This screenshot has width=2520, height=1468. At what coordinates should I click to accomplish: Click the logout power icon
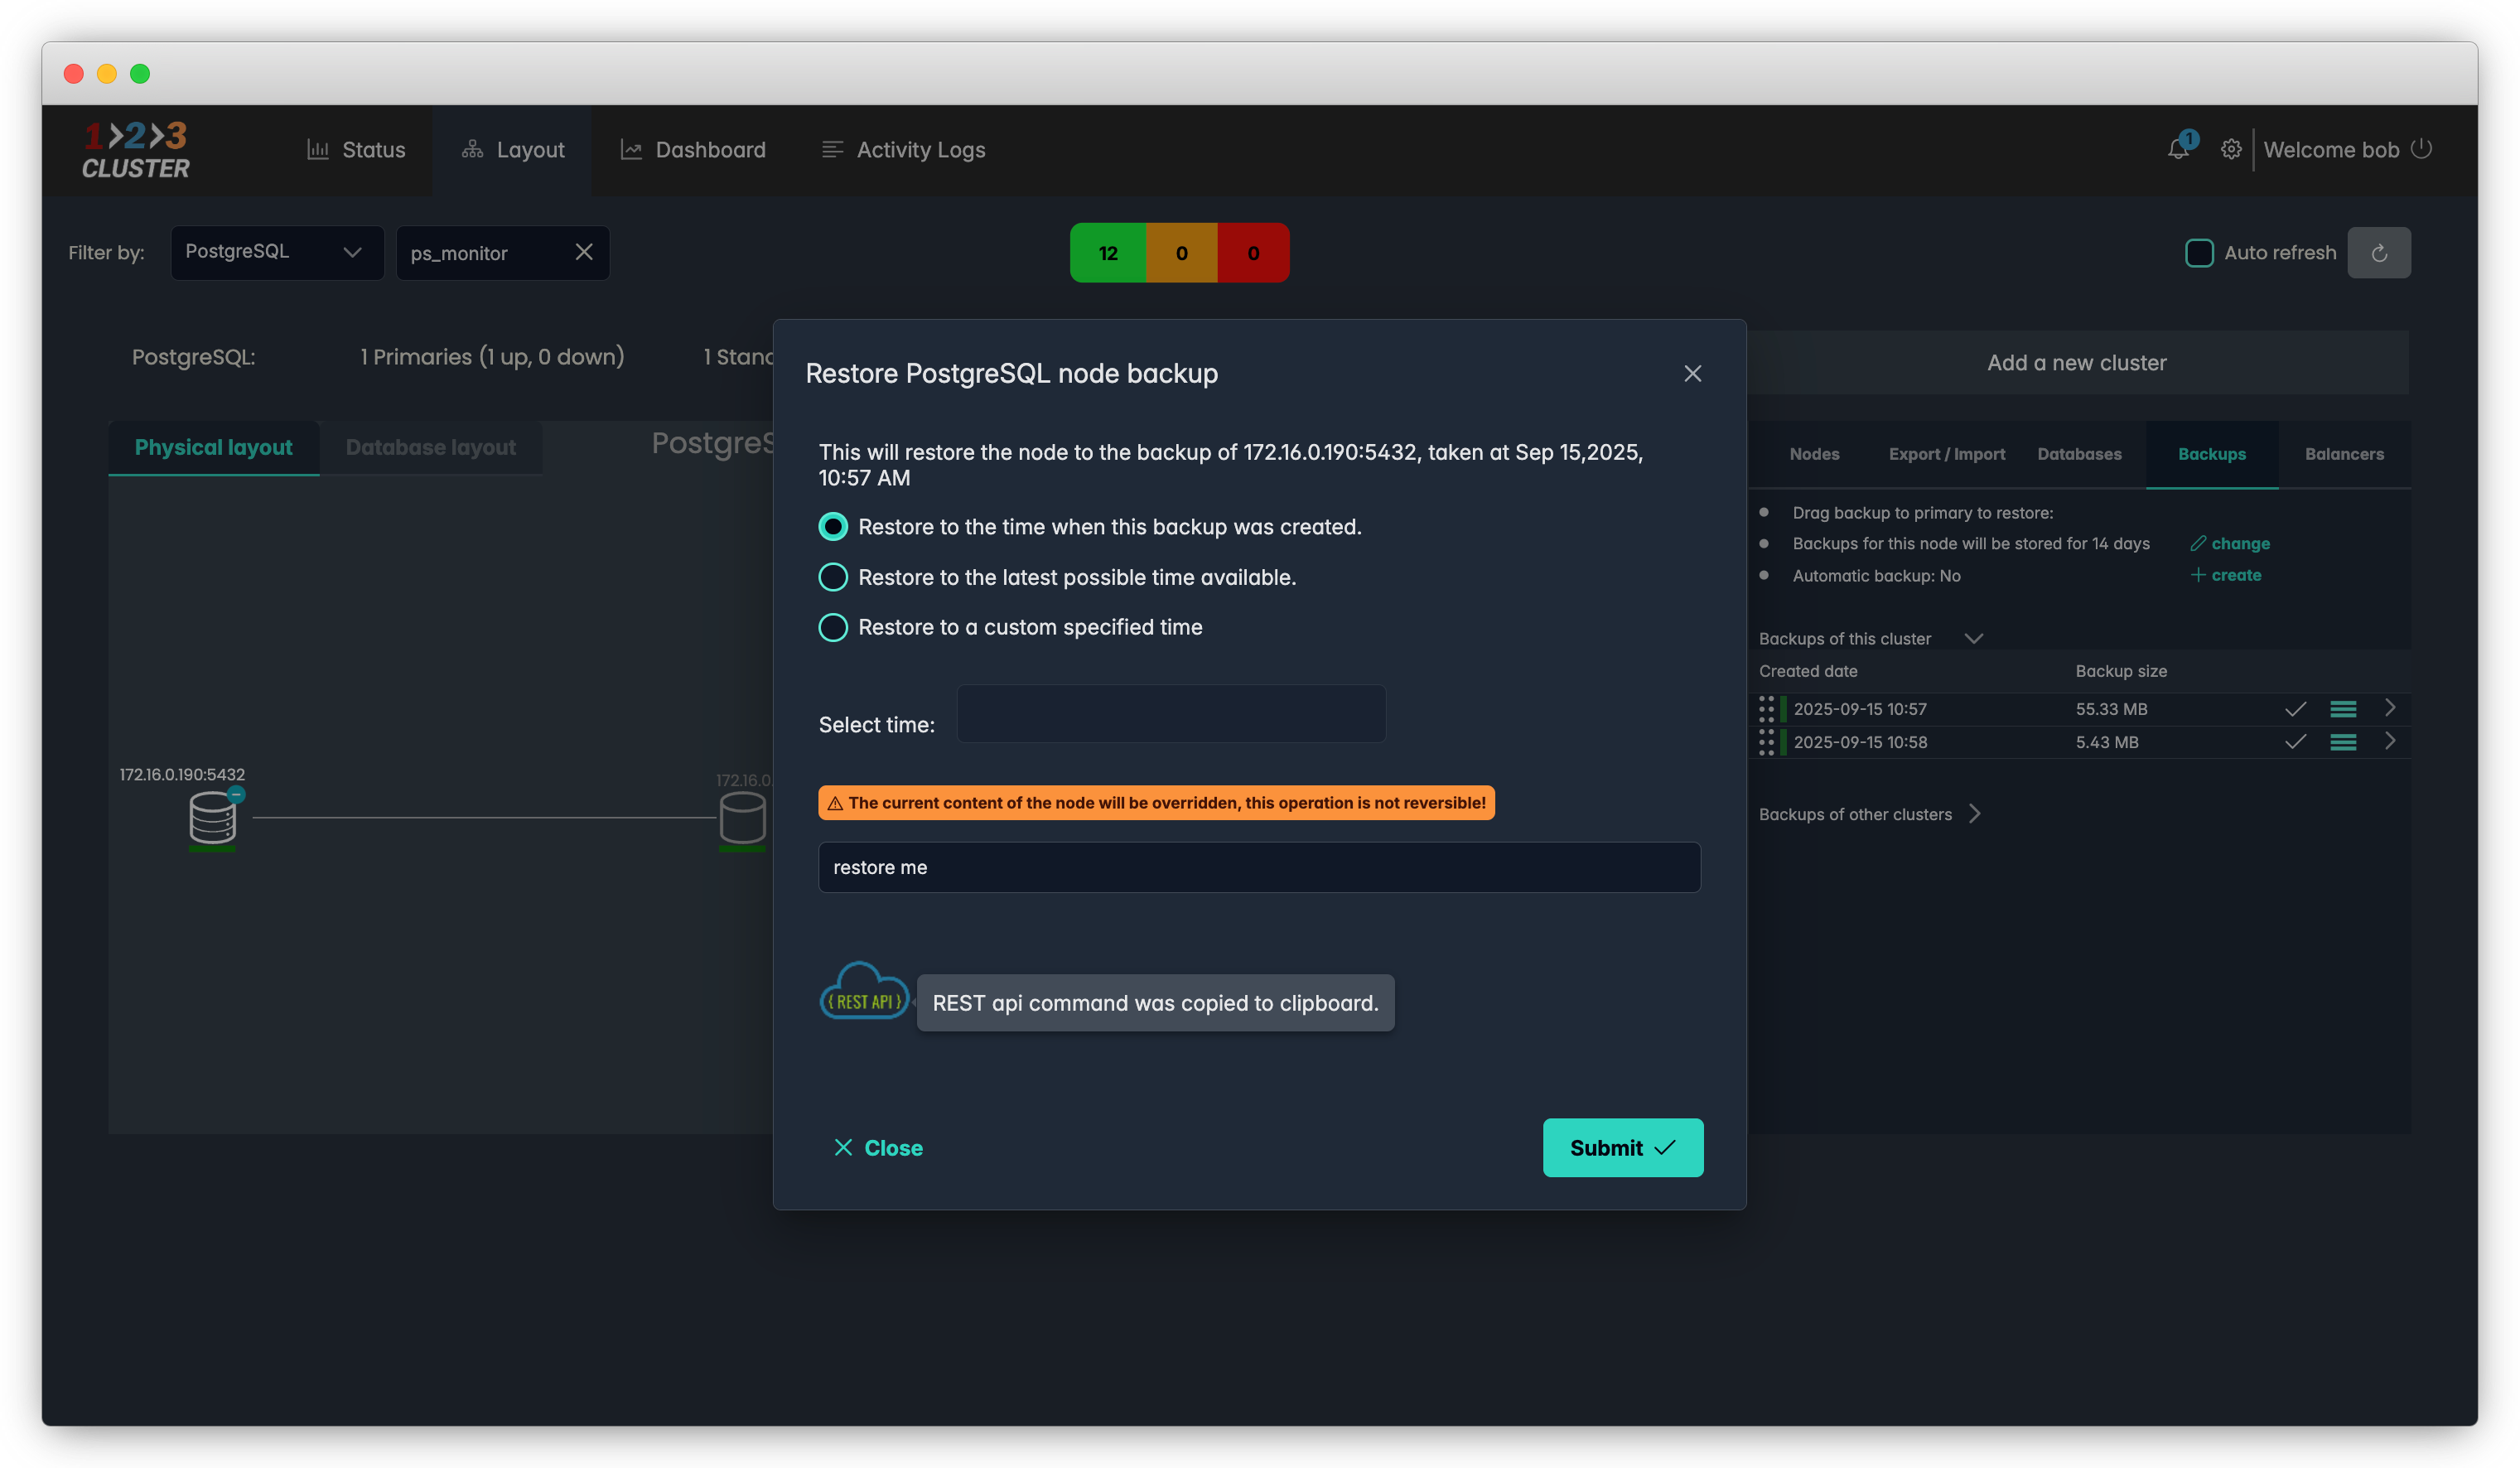(2421, 149)
